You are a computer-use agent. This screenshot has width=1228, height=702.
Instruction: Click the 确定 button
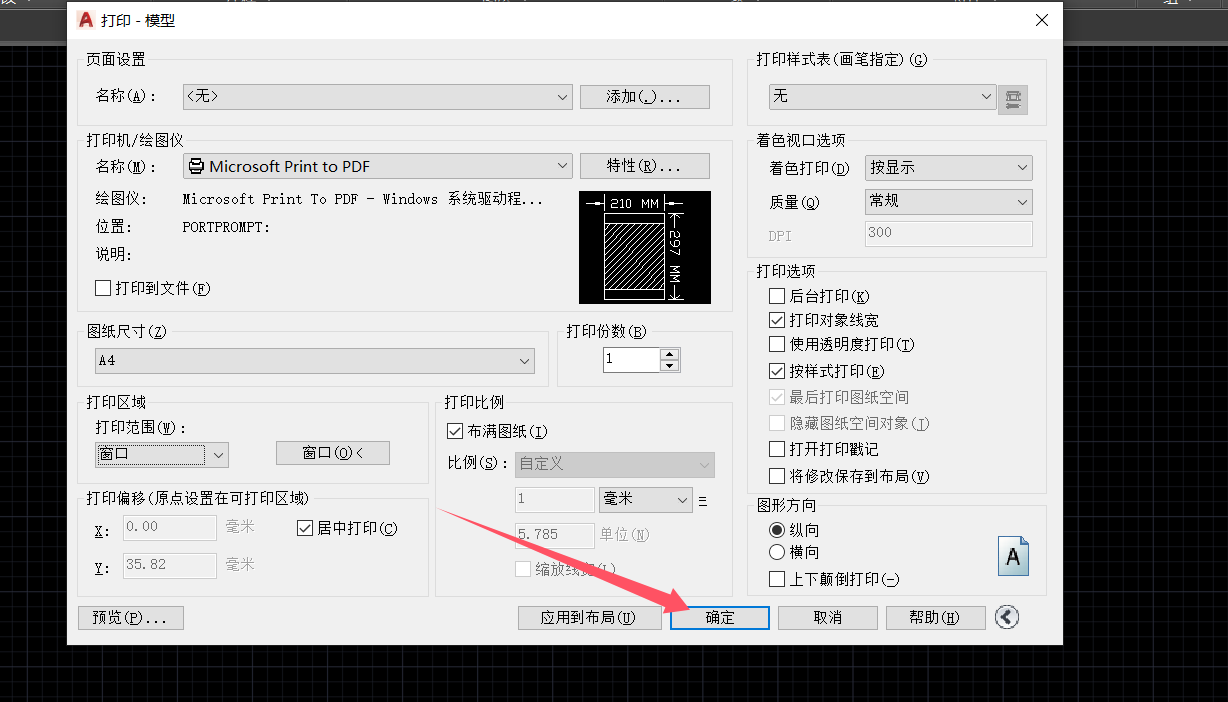click(x=720, y=617)
